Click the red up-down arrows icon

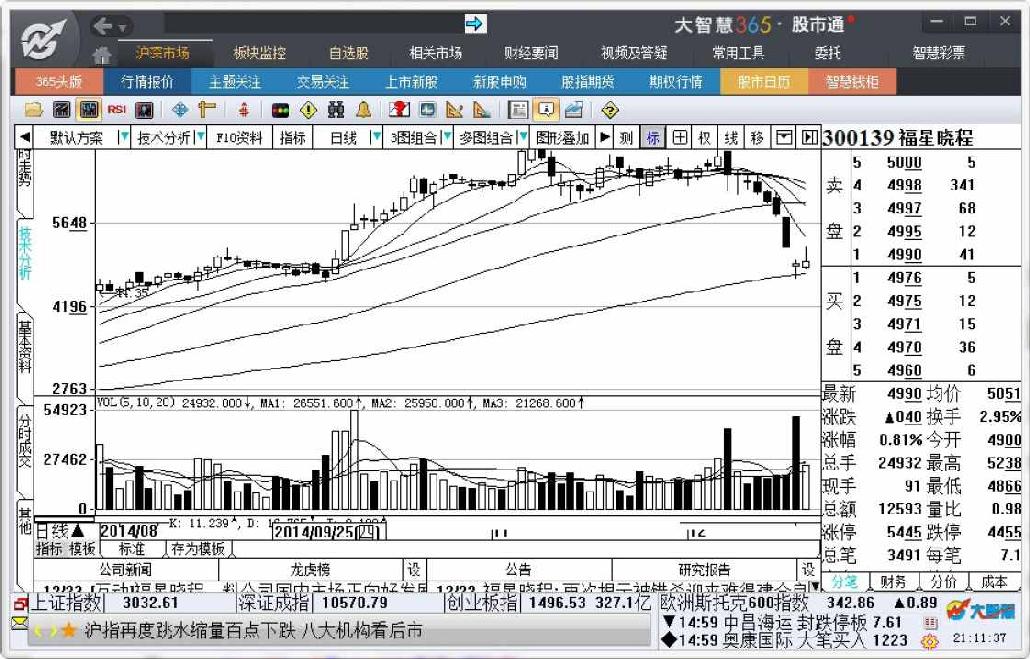tap(243, 110)
